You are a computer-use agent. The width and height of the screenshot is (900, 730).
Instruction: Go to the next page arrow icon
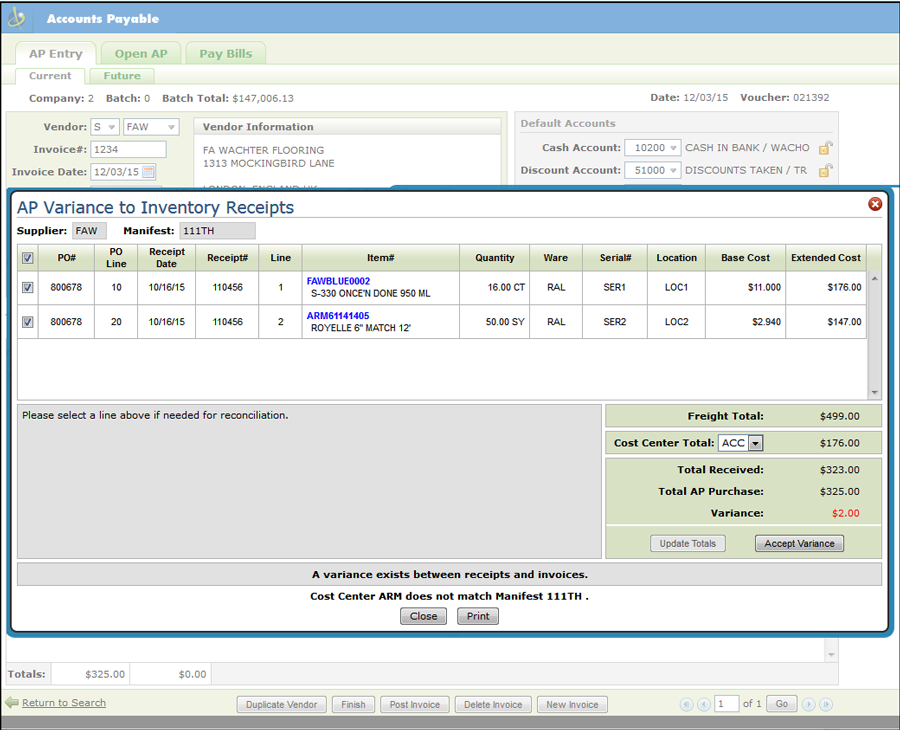pyautogui.click(x=809, y=704)
